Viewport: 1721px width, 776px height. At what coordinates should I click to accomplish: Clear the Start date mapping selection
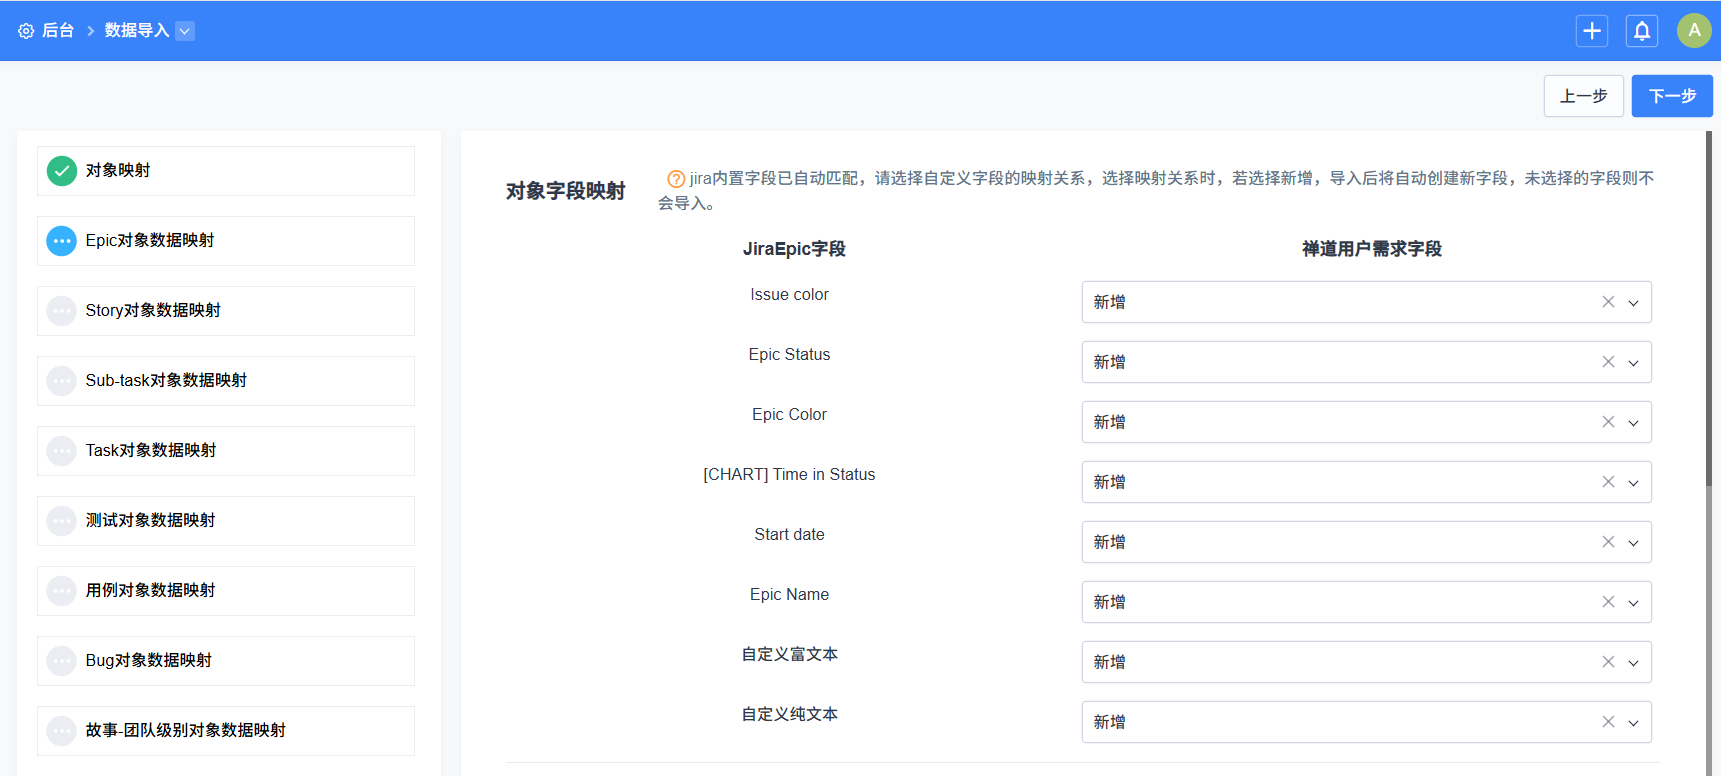point(1608,542)
